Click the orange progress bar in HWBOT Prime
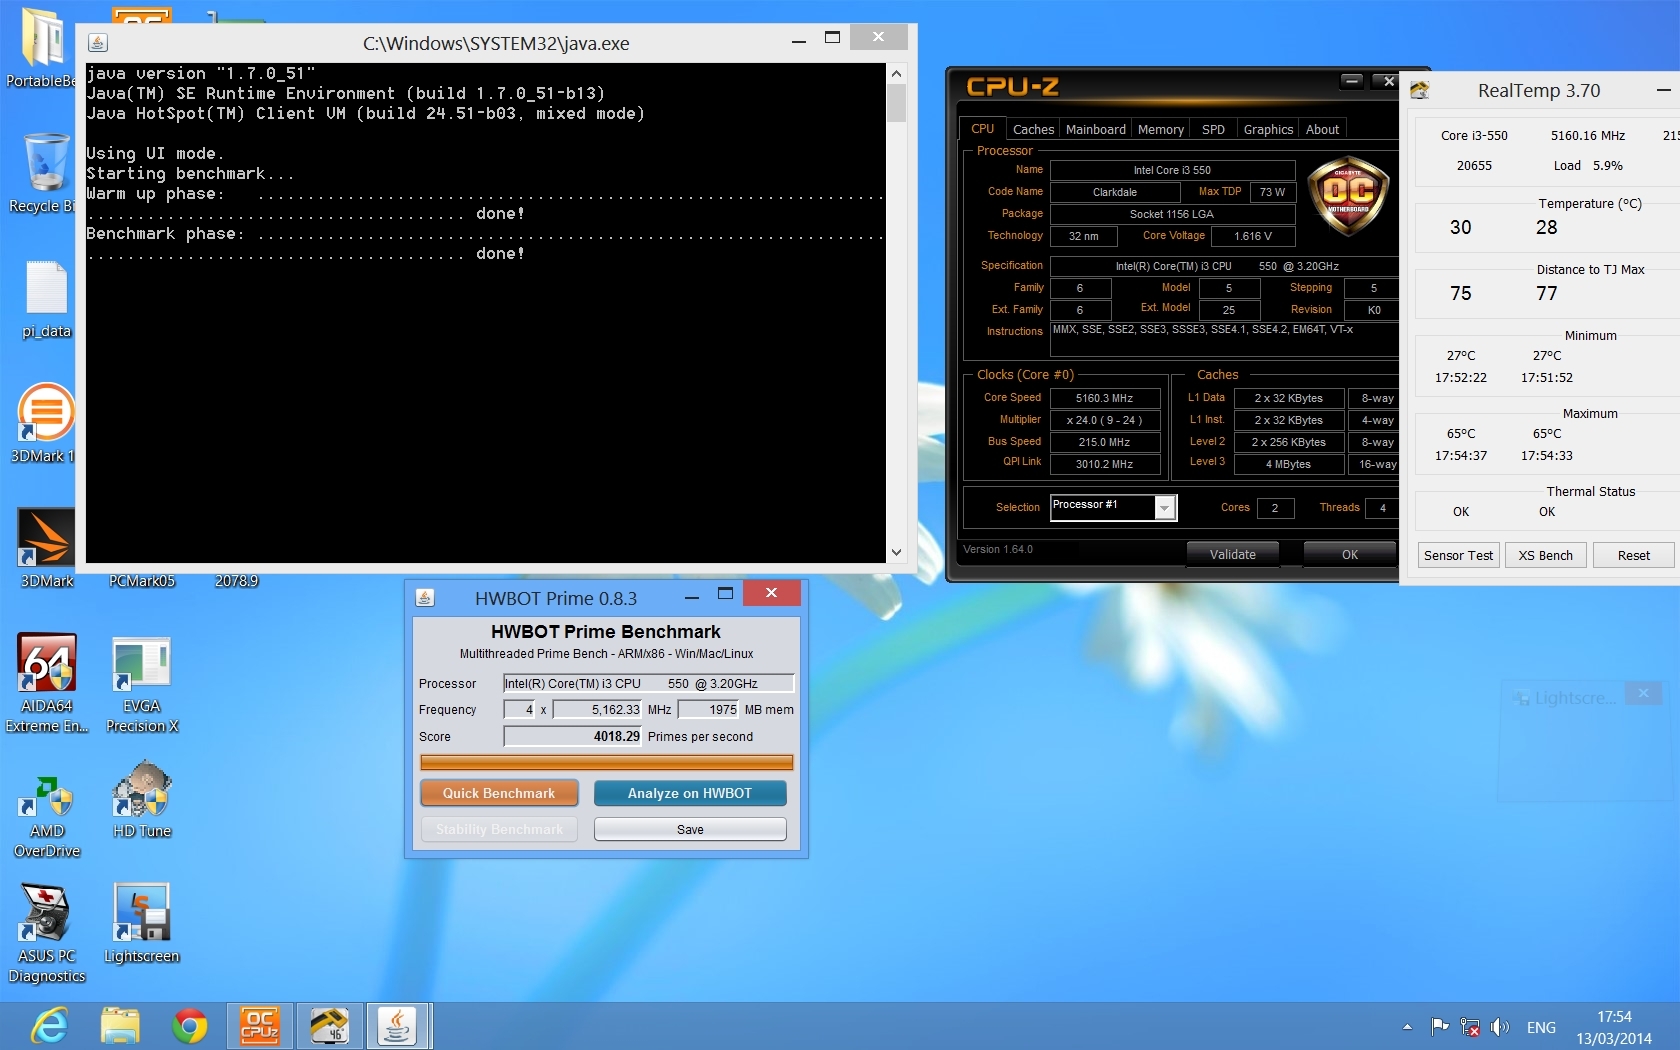The height and width of the screenshot is (1050, 1680). (x=606, y=762)
